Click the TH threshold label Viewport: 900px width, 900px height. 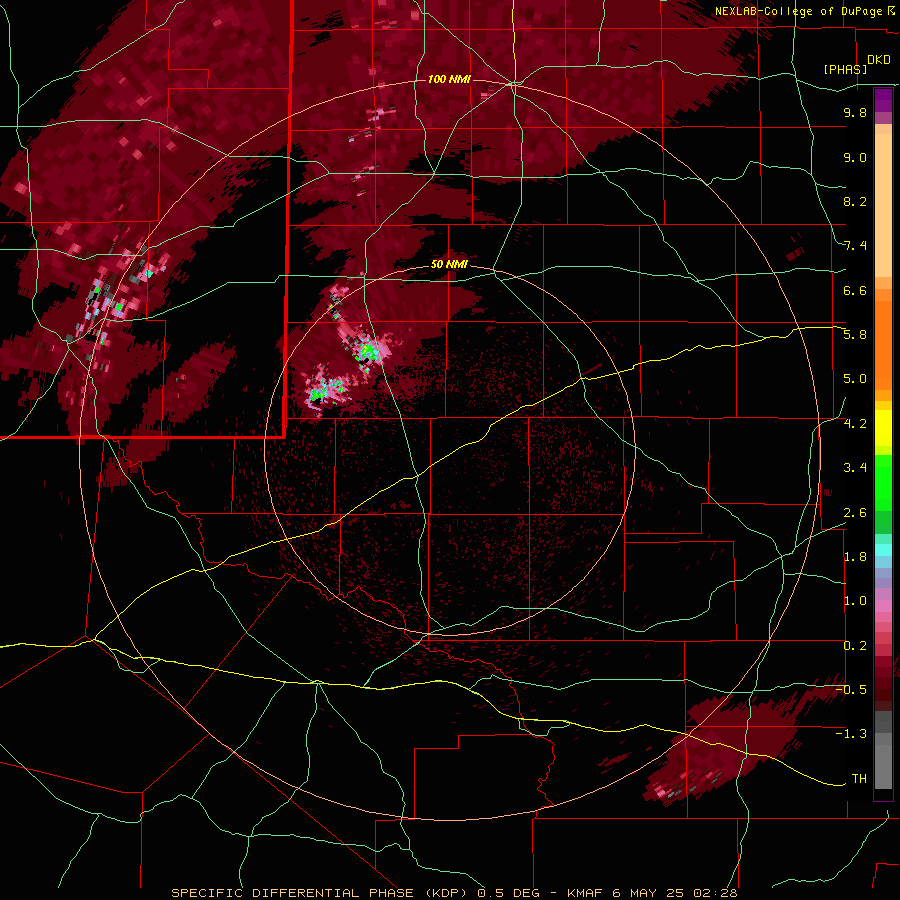[859, 779]
